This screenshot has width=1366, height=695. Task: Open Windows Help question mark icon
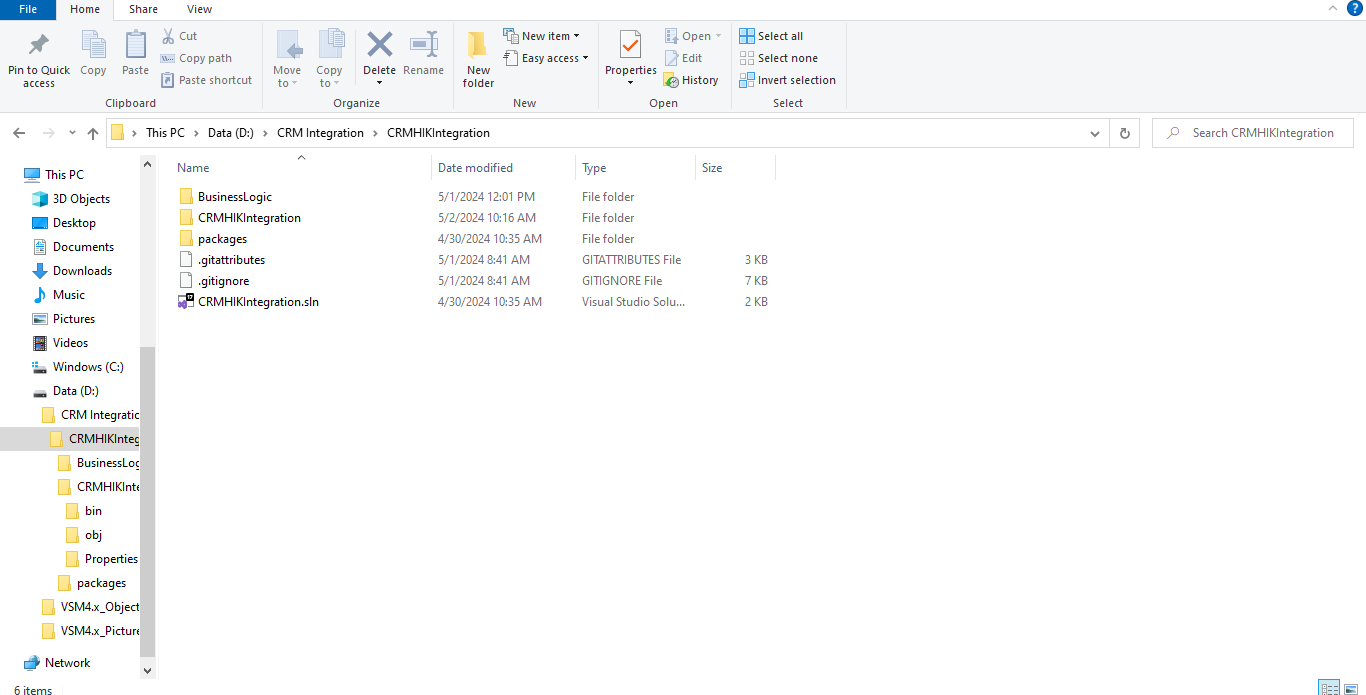(x=1355, y=8)
